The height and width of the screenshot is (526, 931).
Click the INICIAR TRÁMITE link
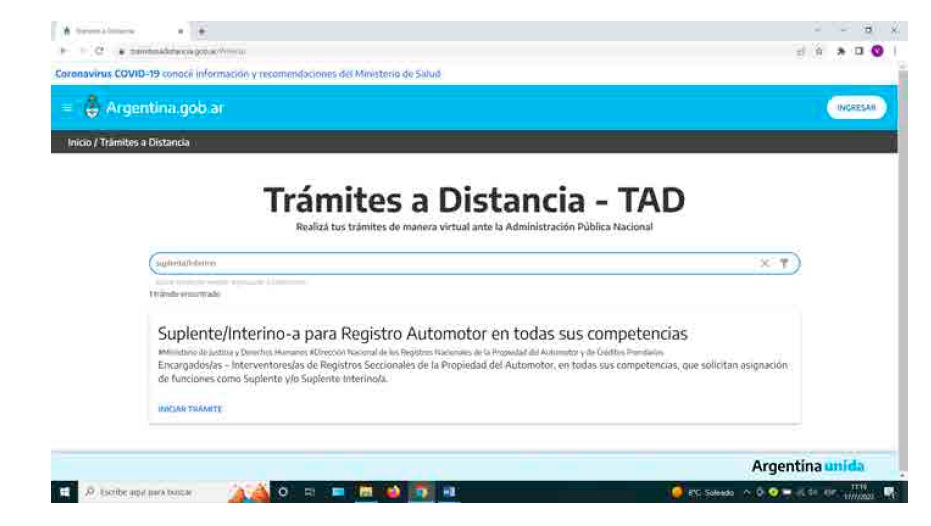pyautogui.click(x=189, y=409)
